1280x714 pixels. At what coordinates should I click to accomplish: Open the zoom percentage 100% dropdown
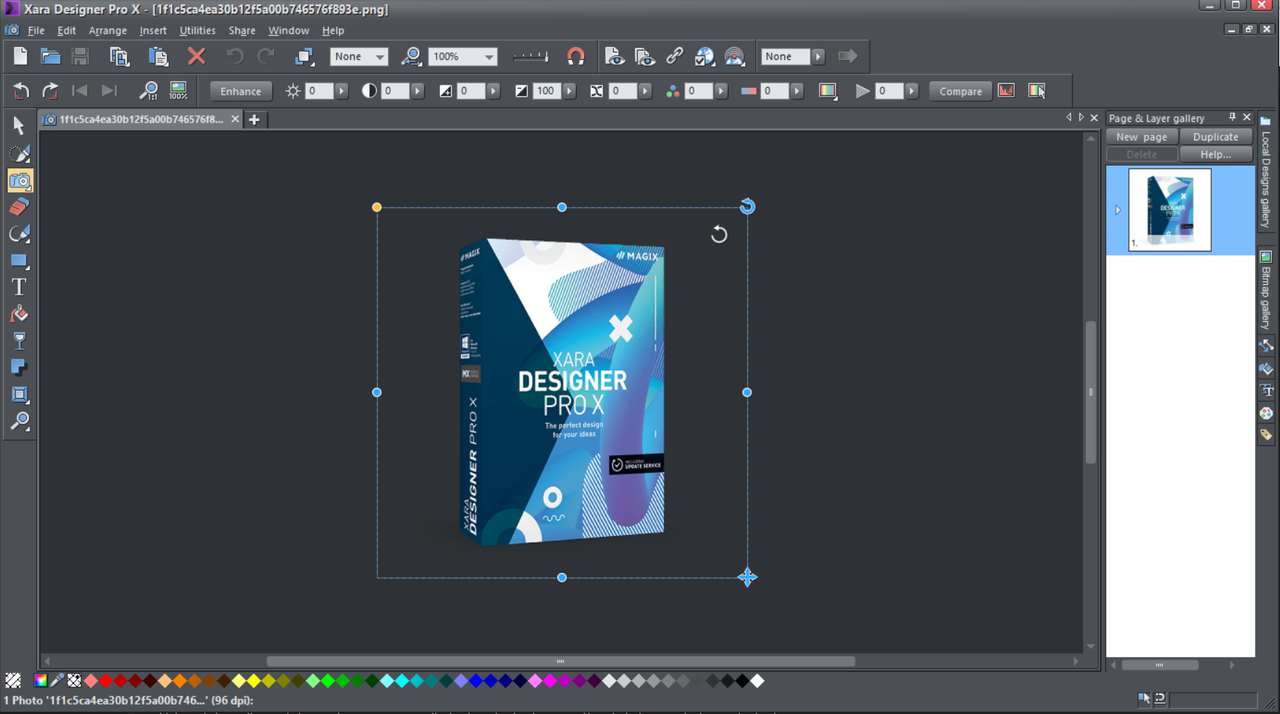488,57
